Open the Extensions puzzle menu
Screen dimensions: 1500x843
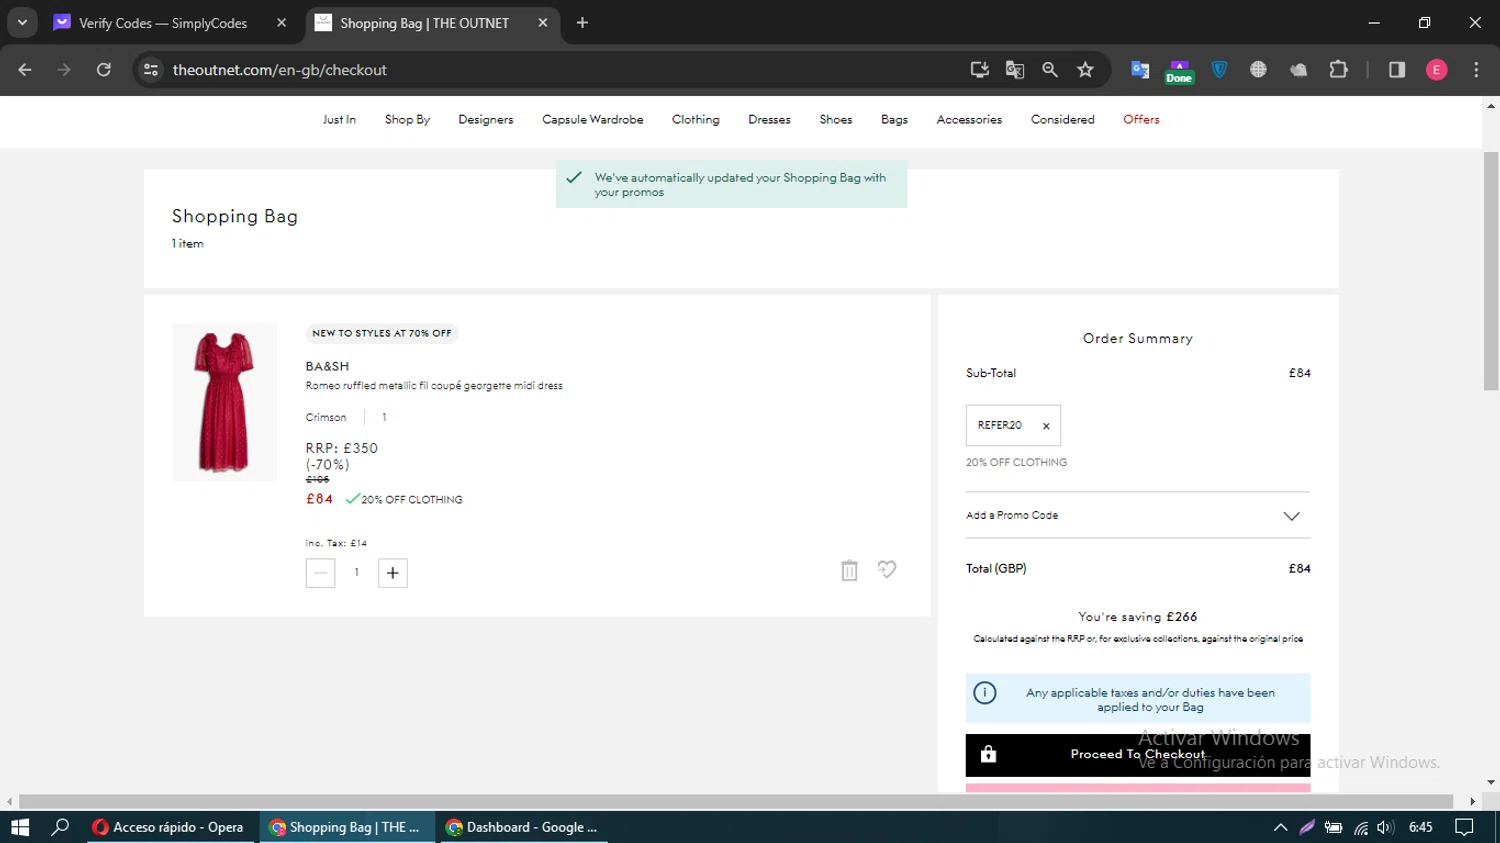pyautogui.click(x=1338, y=70)
